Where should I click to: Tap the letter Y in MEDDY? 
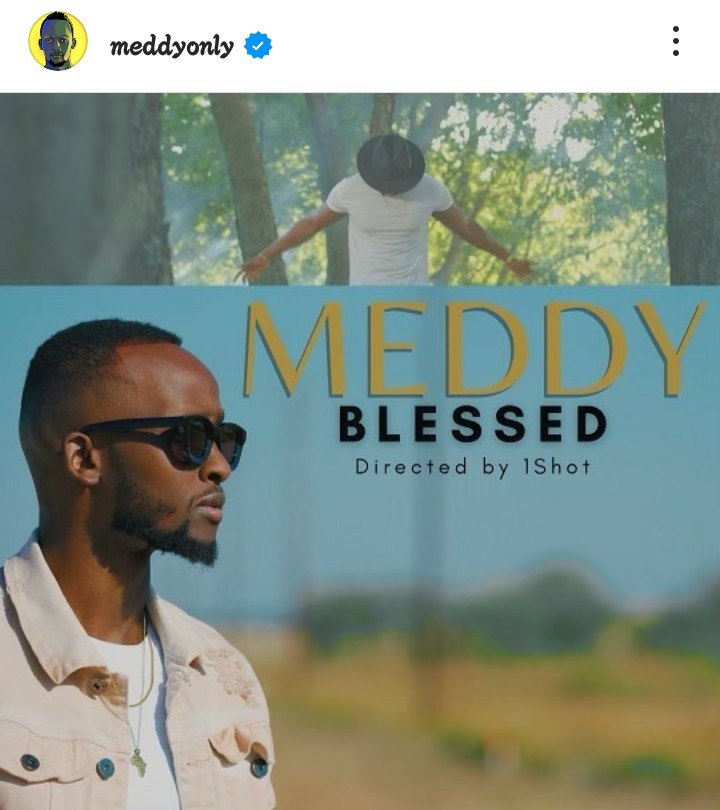tap(670, 349)
